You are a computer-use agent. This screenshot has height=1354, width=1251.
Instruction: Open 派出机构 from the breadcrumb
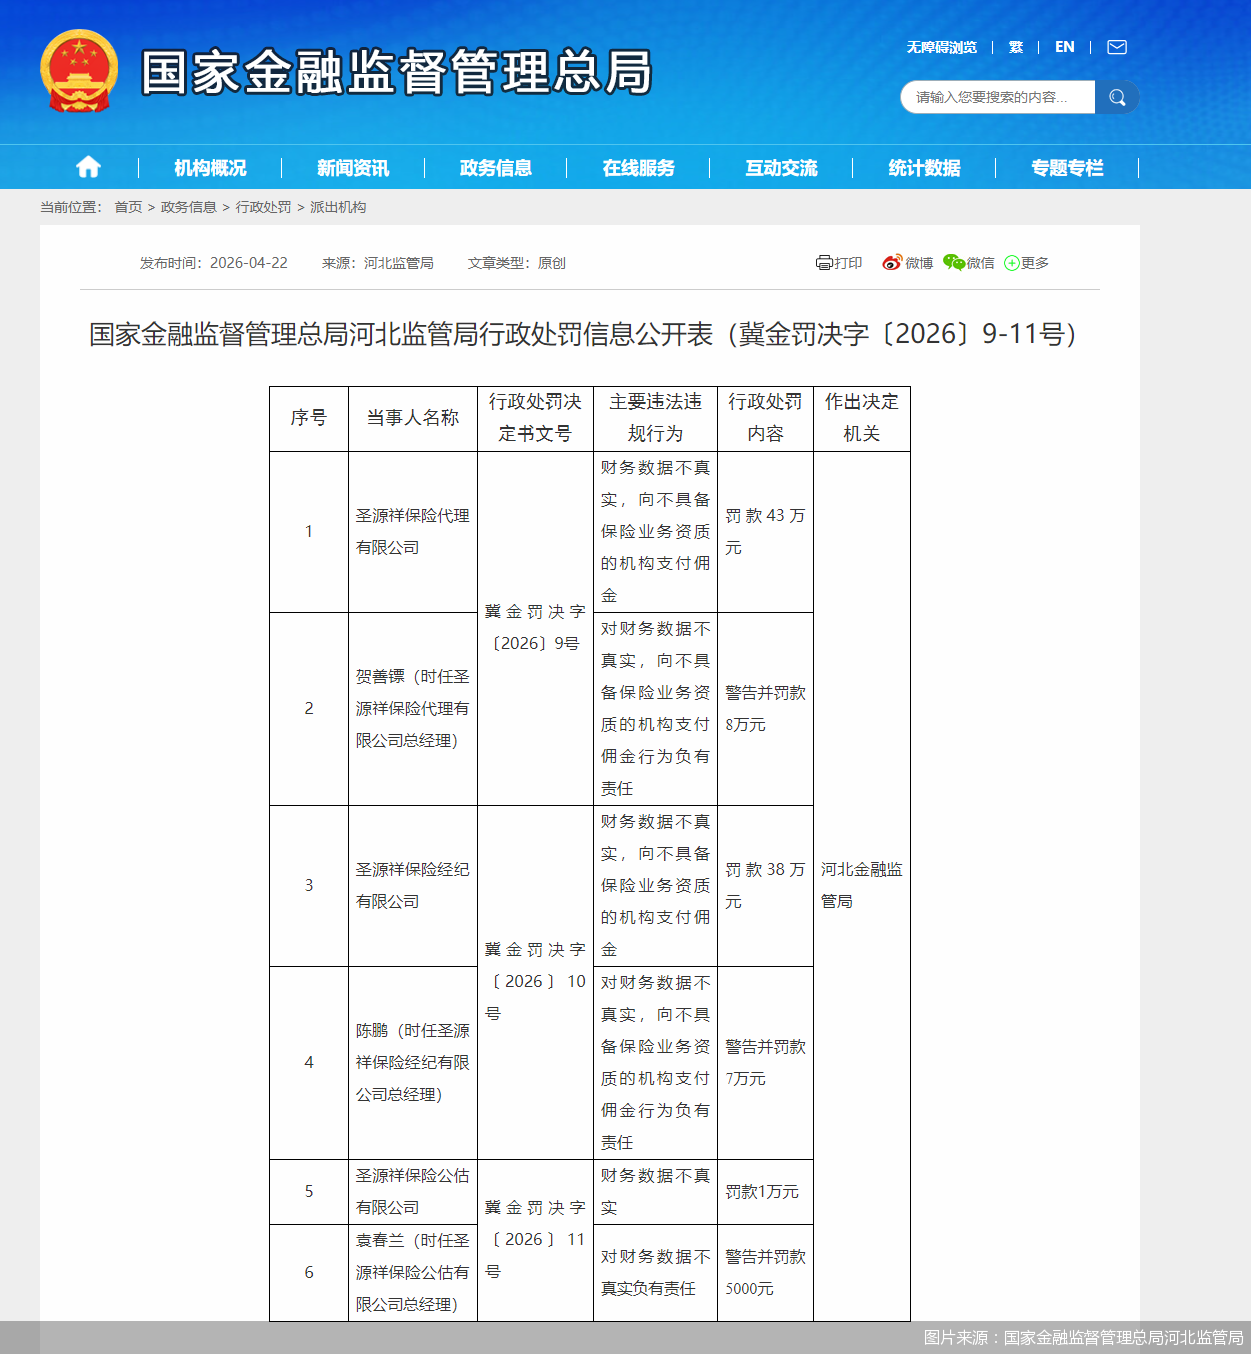point(340,207)
